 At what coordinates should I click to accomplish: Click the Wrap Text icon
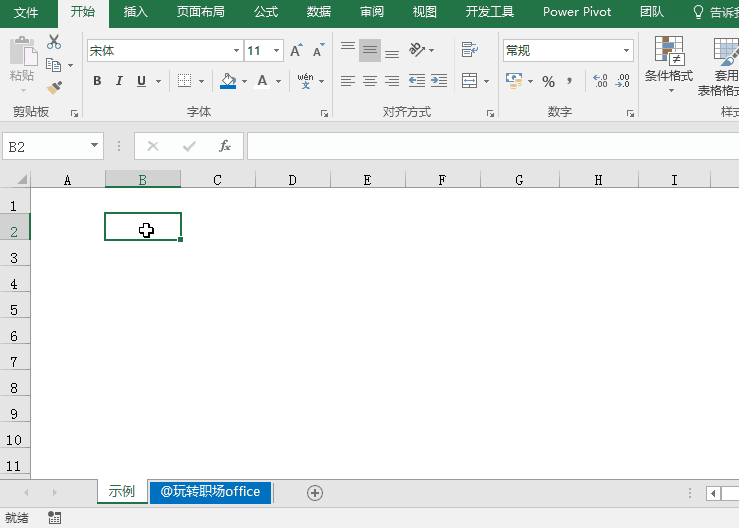[469, 50]
